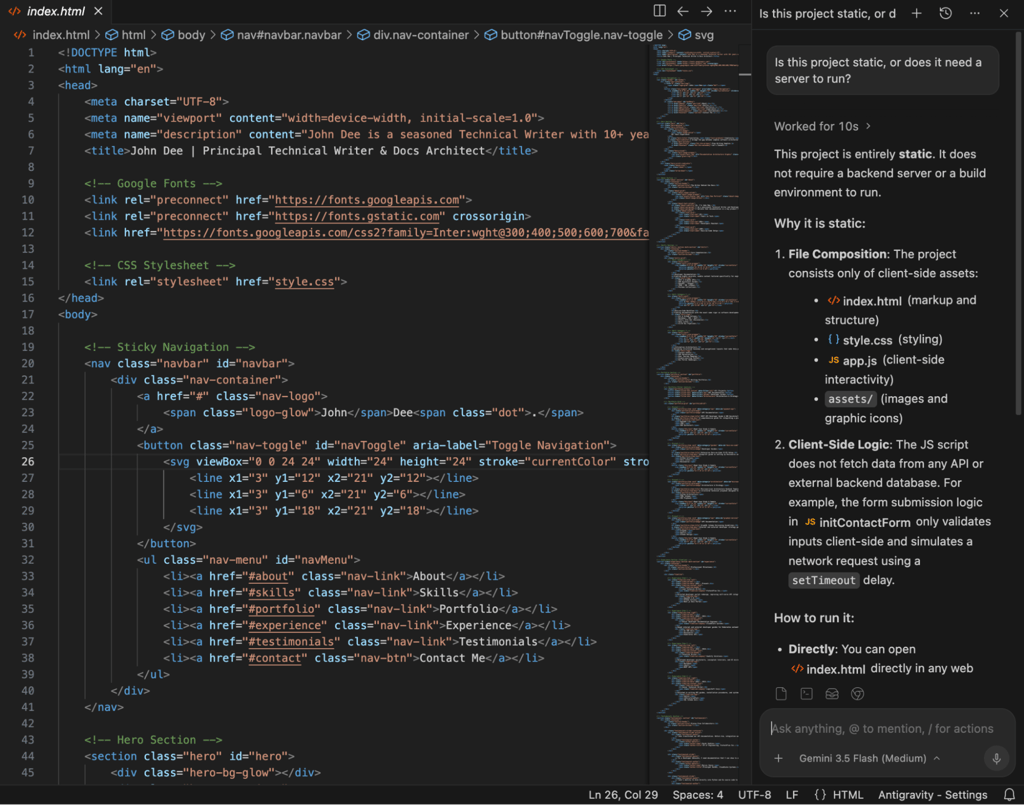Add context with the plus button in chat input
This screenshot has width=1024, height=805.
pyautogui.click(x=778, y=759)
